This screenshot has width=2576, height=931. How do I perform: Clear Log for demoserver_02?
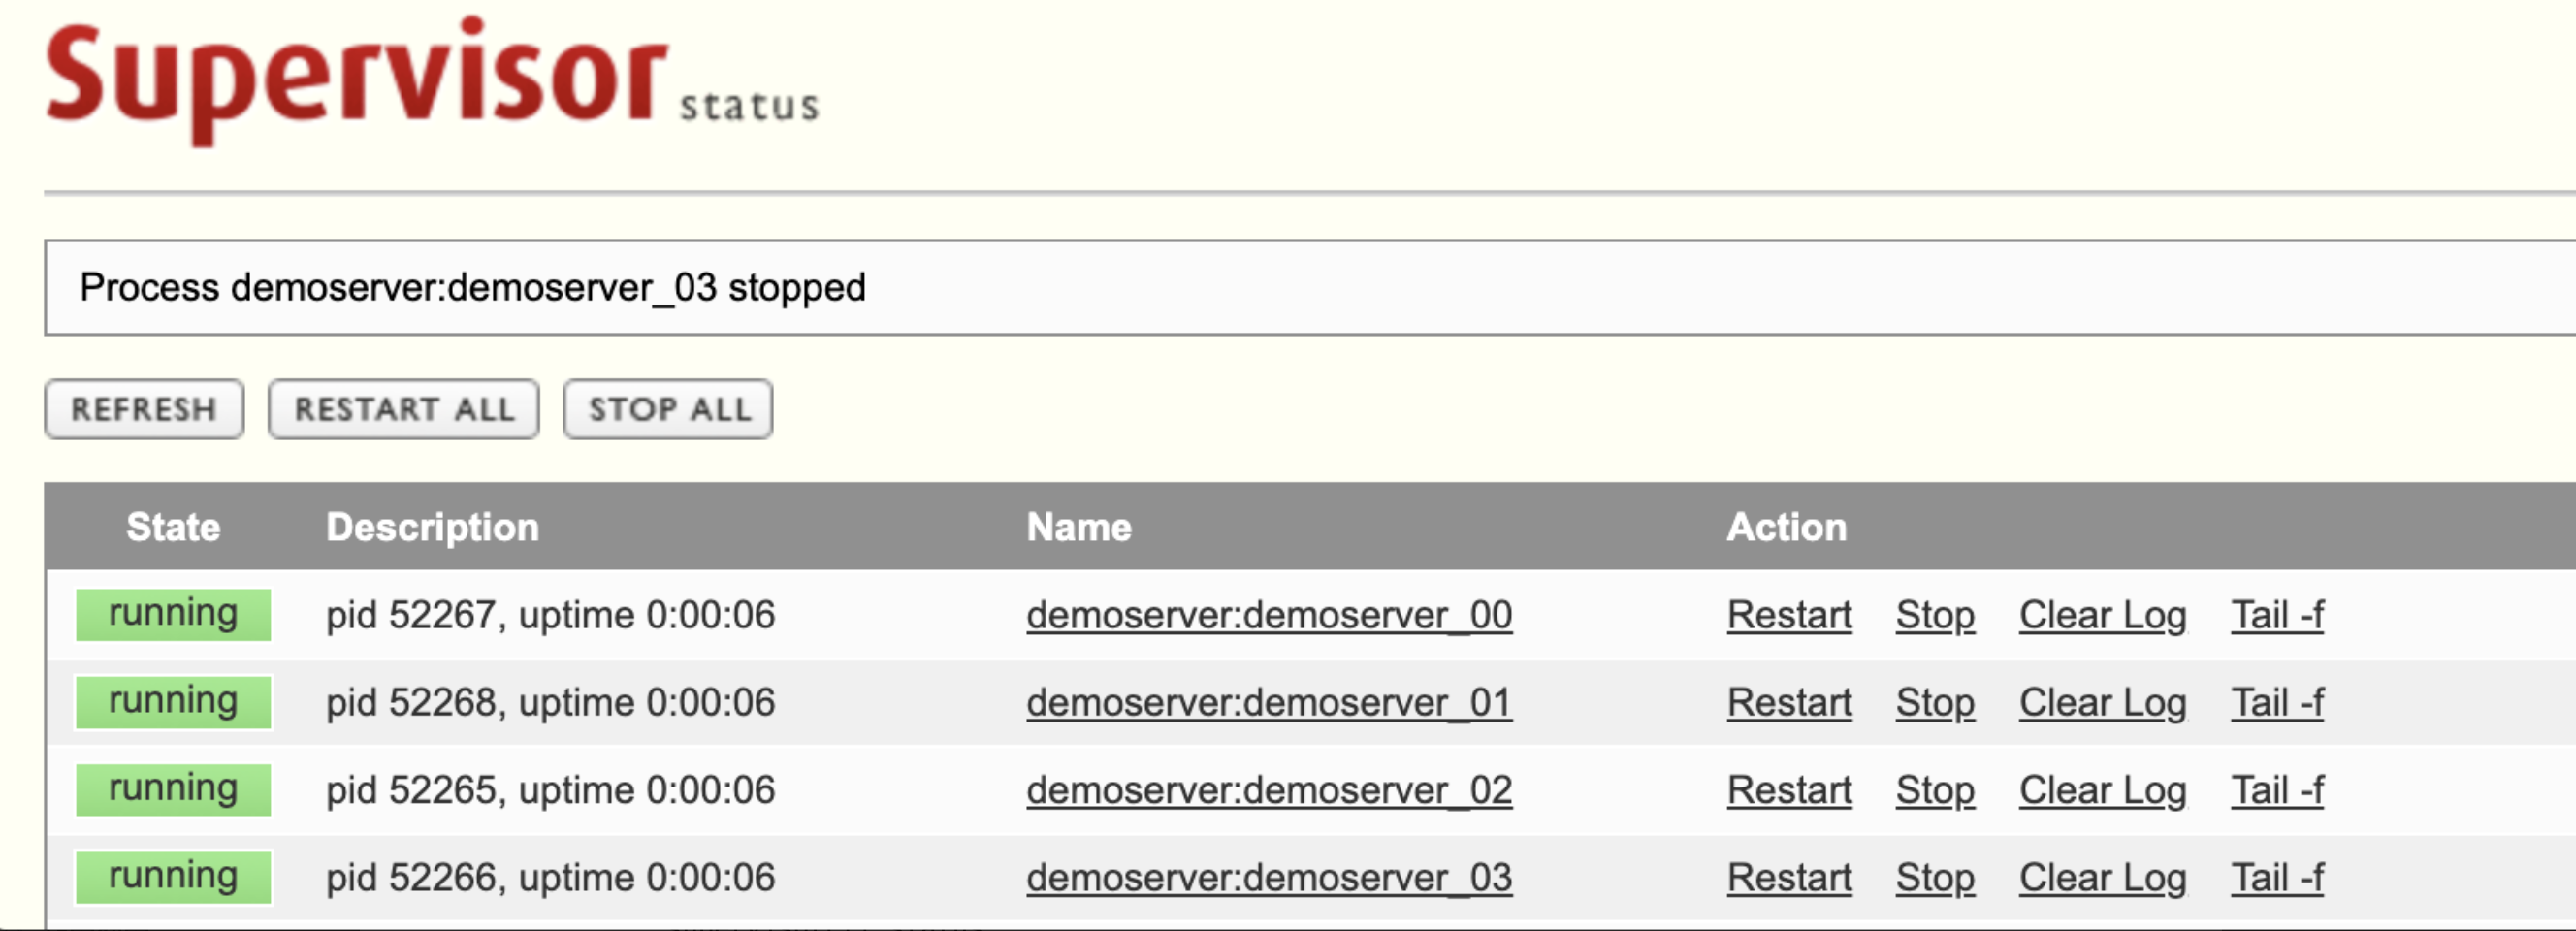click(2102, 790)
